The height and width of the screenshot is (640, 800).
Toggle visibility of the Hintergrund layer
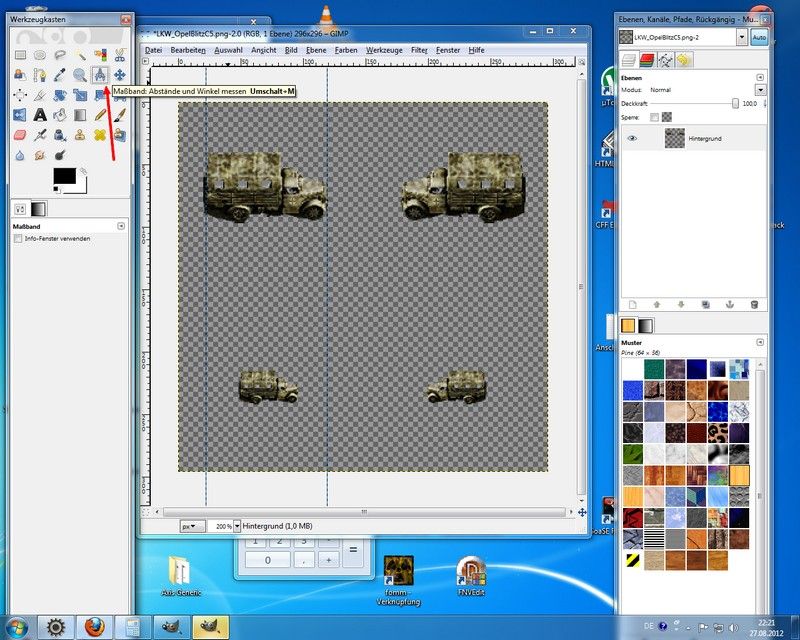(x=633, y=139)
